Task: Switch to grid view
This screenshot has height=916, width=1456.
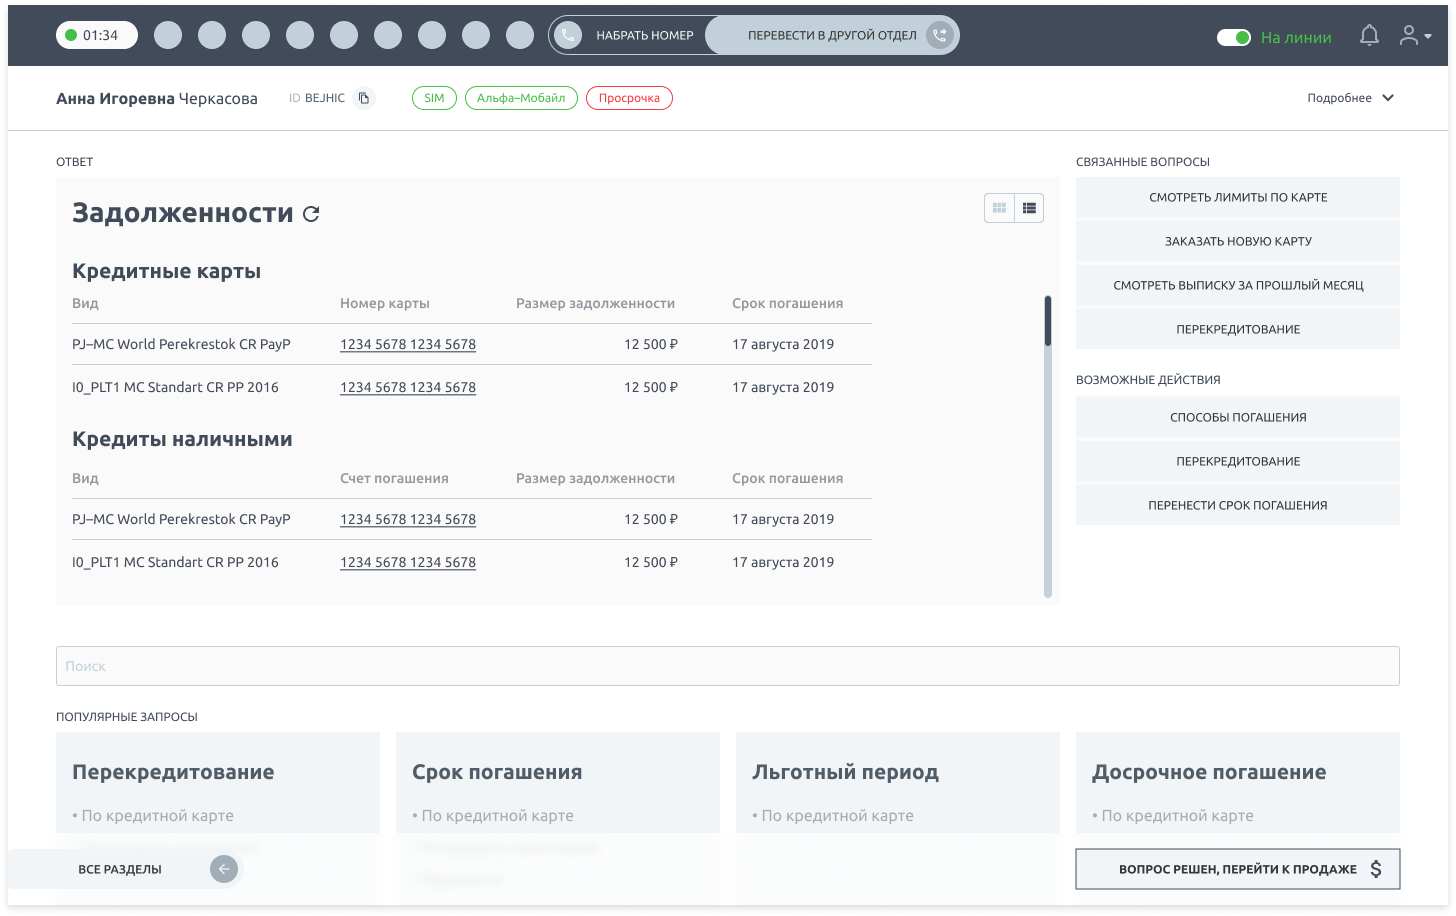Action: coord(999,208)
